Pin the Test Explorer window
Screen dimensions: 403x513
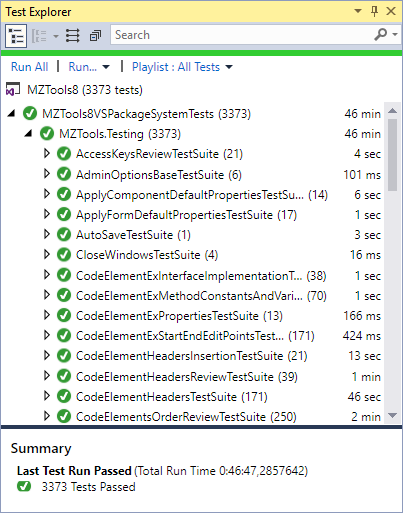(375, 11)
